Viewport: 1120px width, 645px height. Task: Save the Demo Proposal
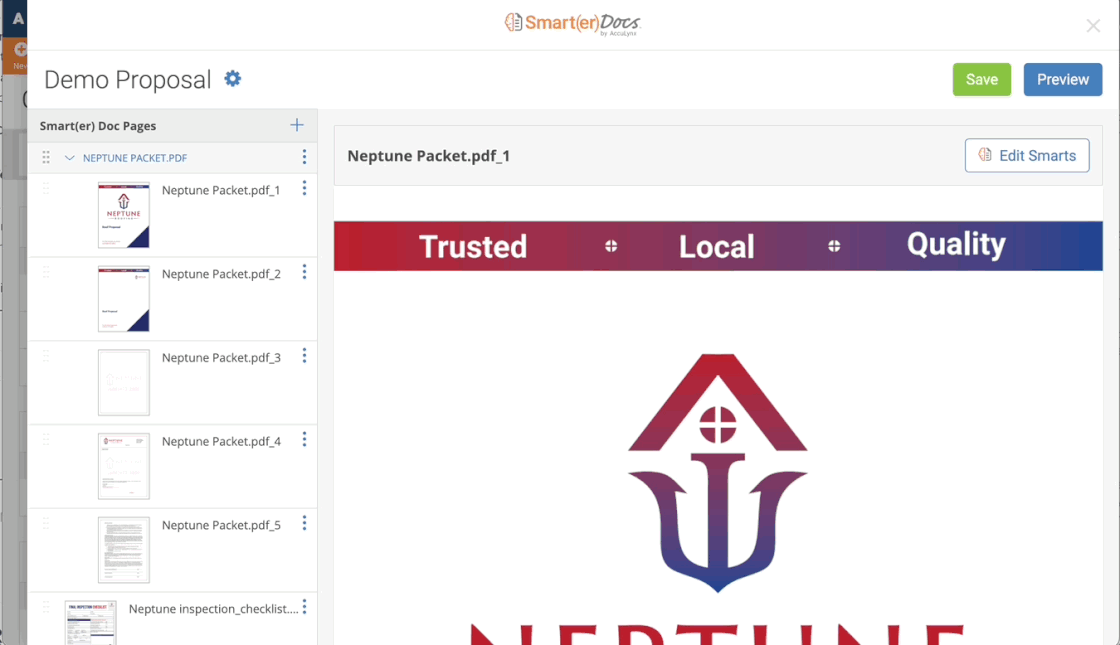click(981, 79)
